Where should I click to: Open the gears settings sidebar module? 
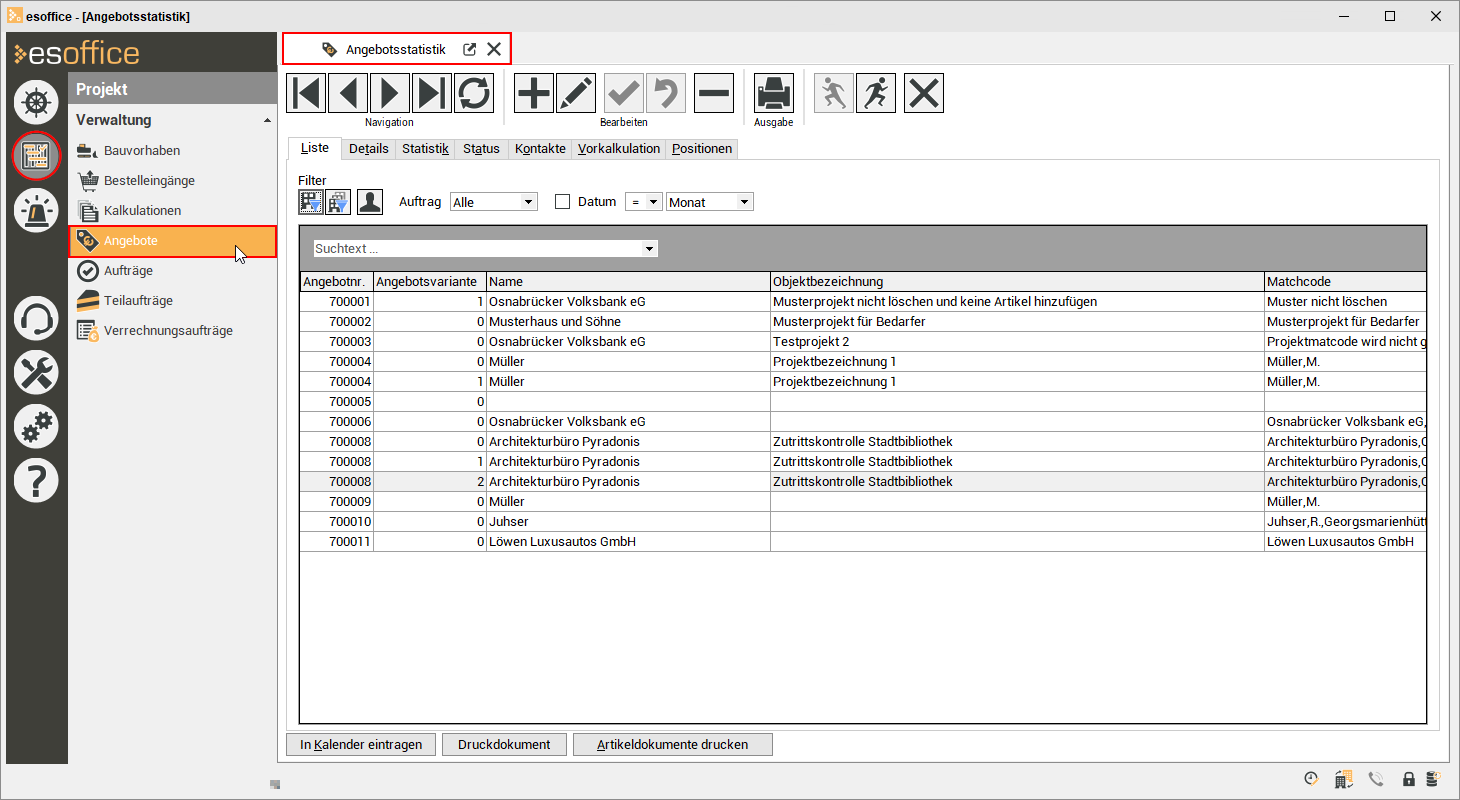(37, 427)
